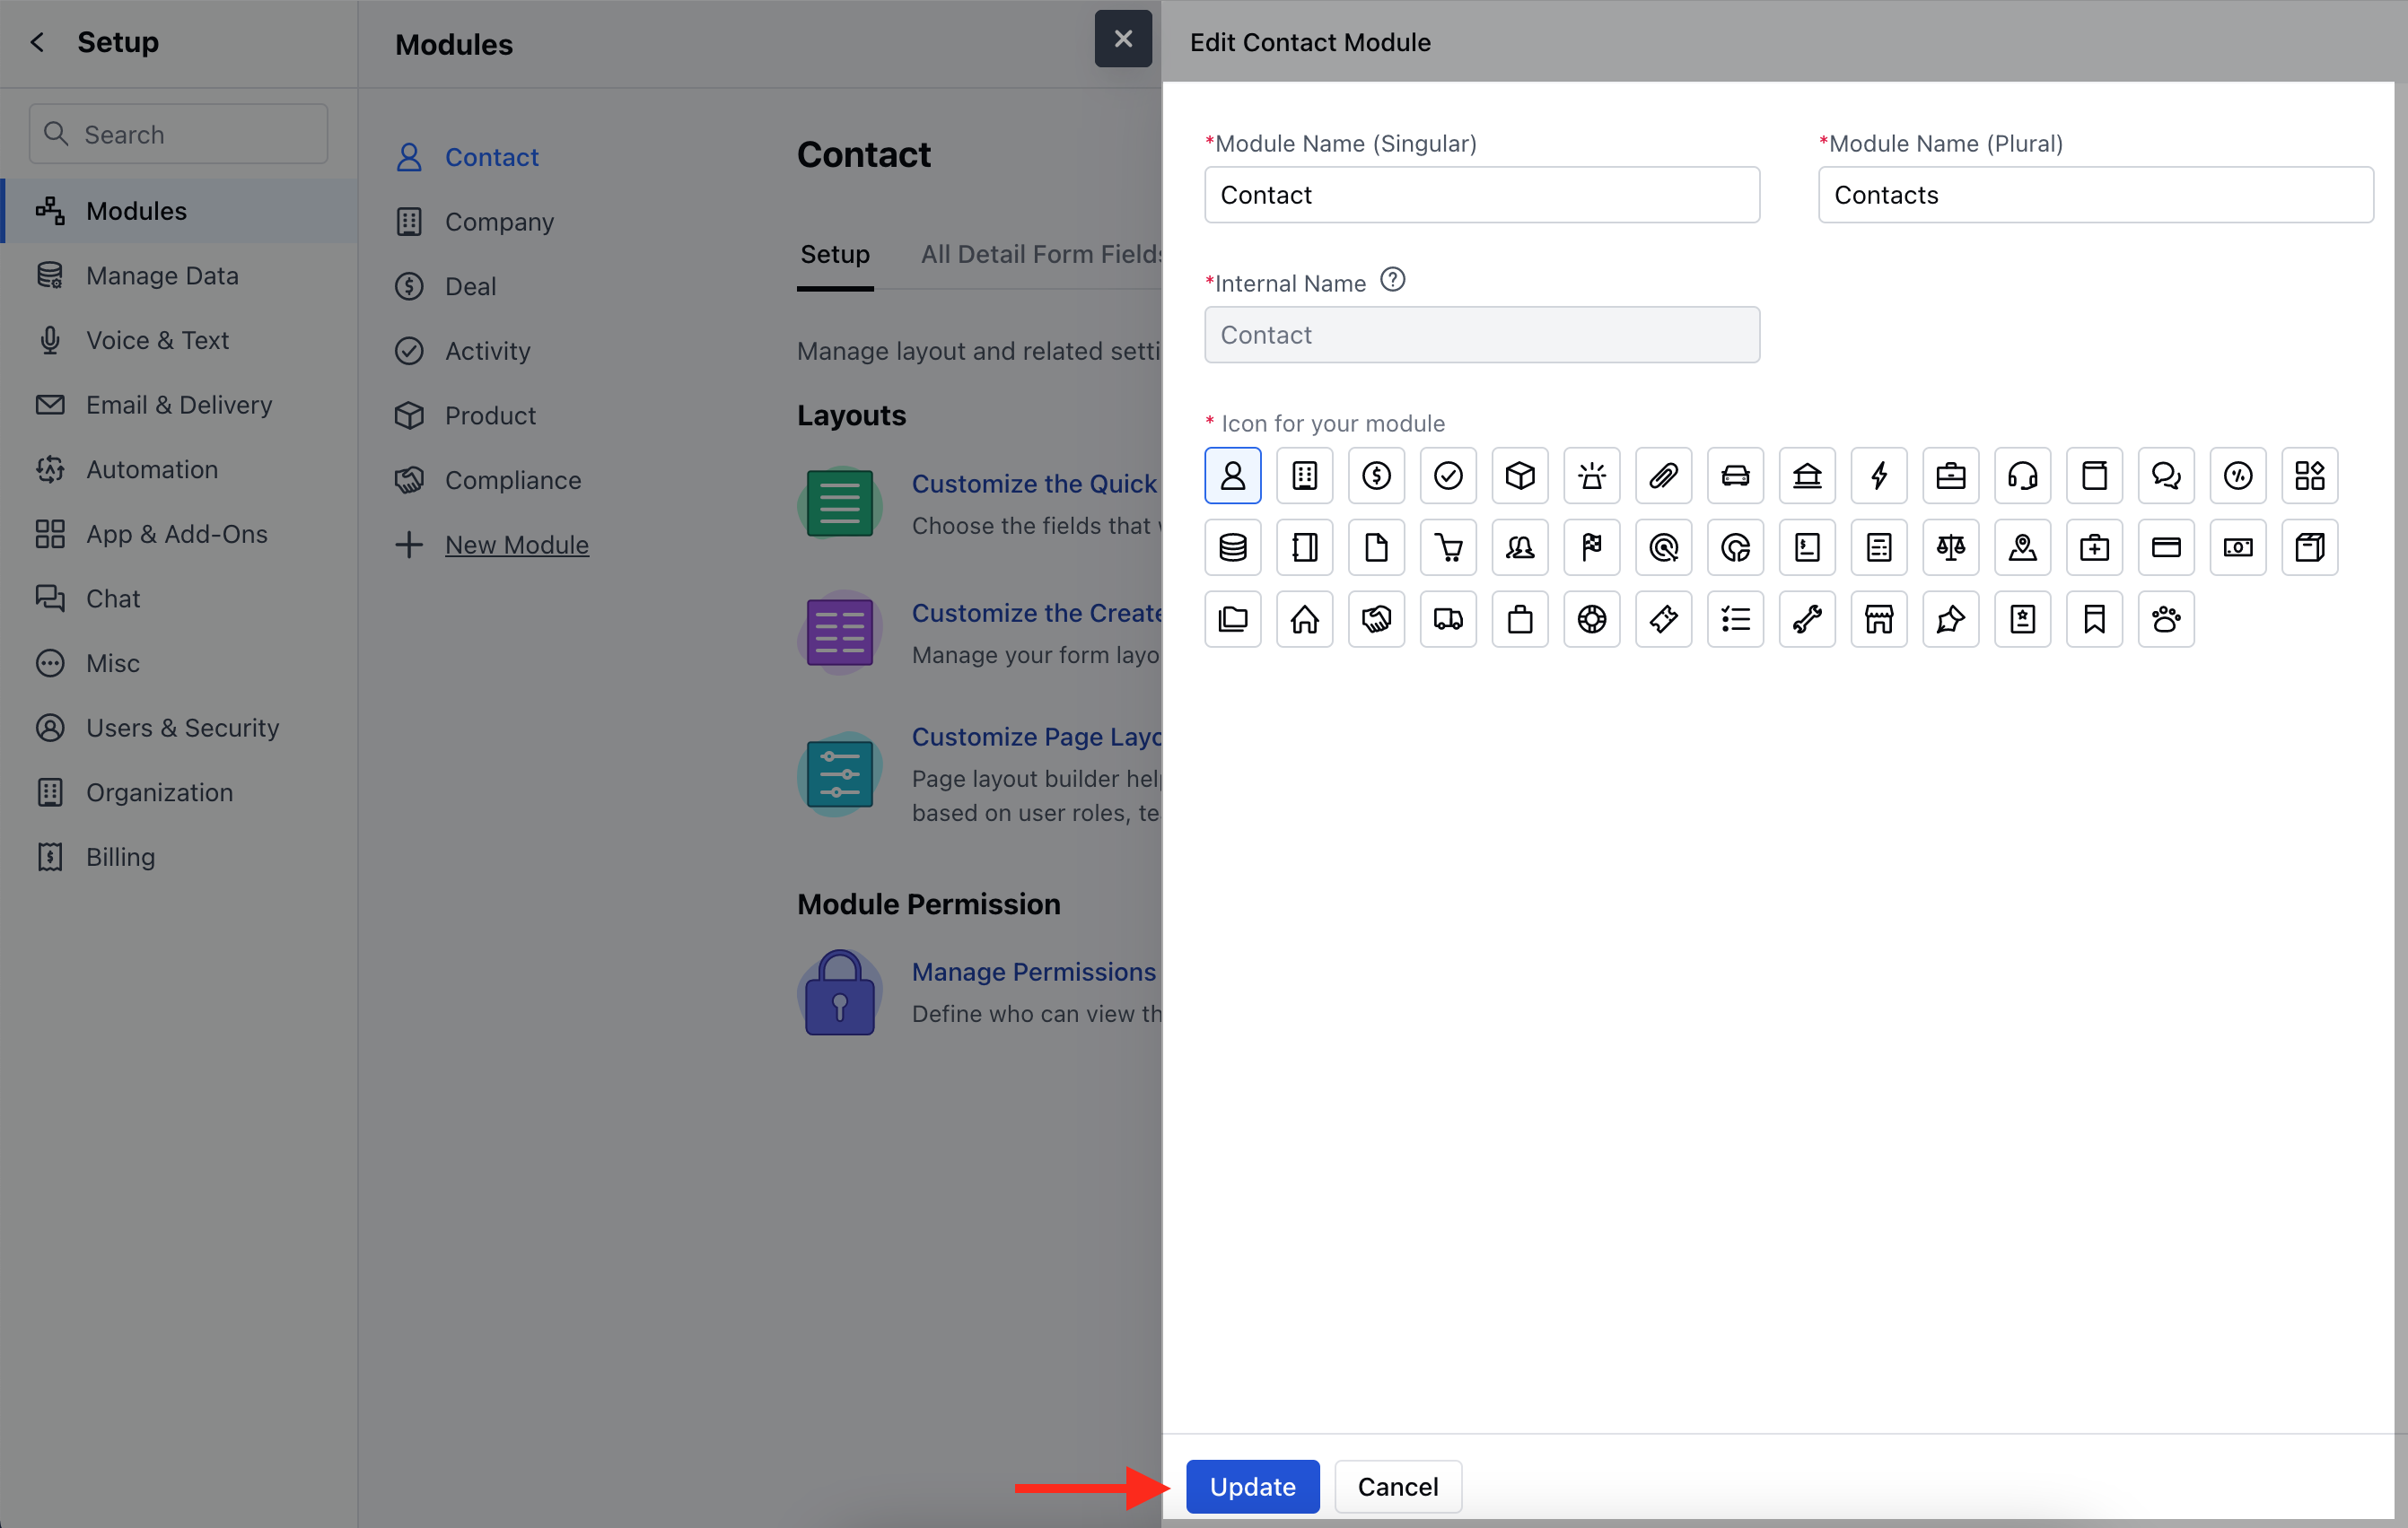Switch to All Detail Form Fields tab
The image size is (2408, 1528).
[1040, 254]
